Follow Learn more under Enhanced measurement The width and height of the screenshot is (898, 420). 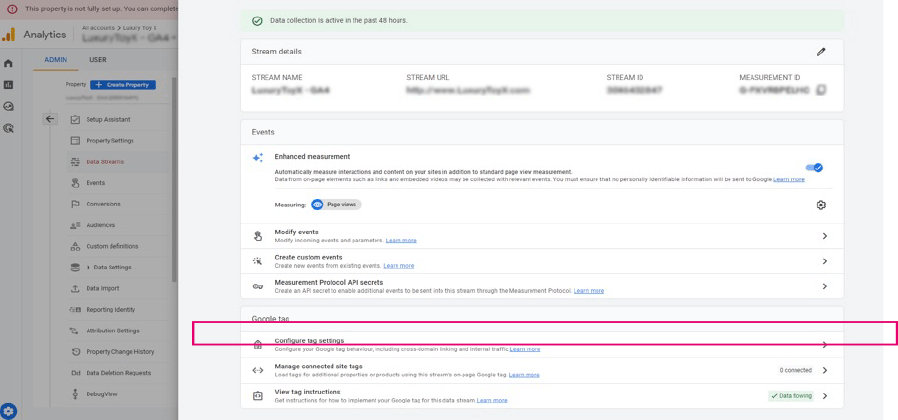pos(789,179)
